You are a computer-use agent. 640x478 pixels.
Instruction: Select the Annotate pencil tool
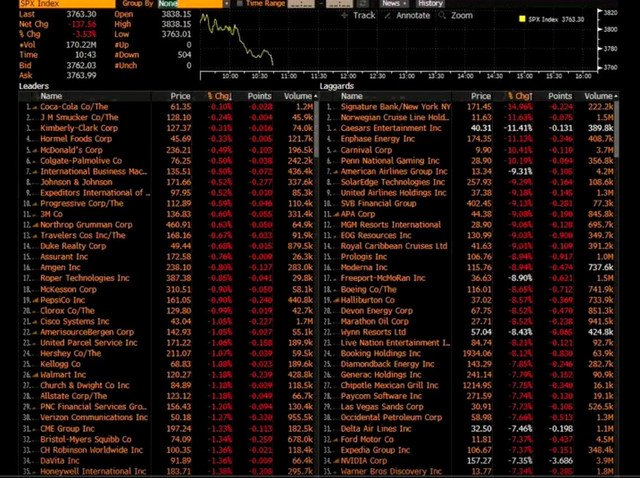407,16
